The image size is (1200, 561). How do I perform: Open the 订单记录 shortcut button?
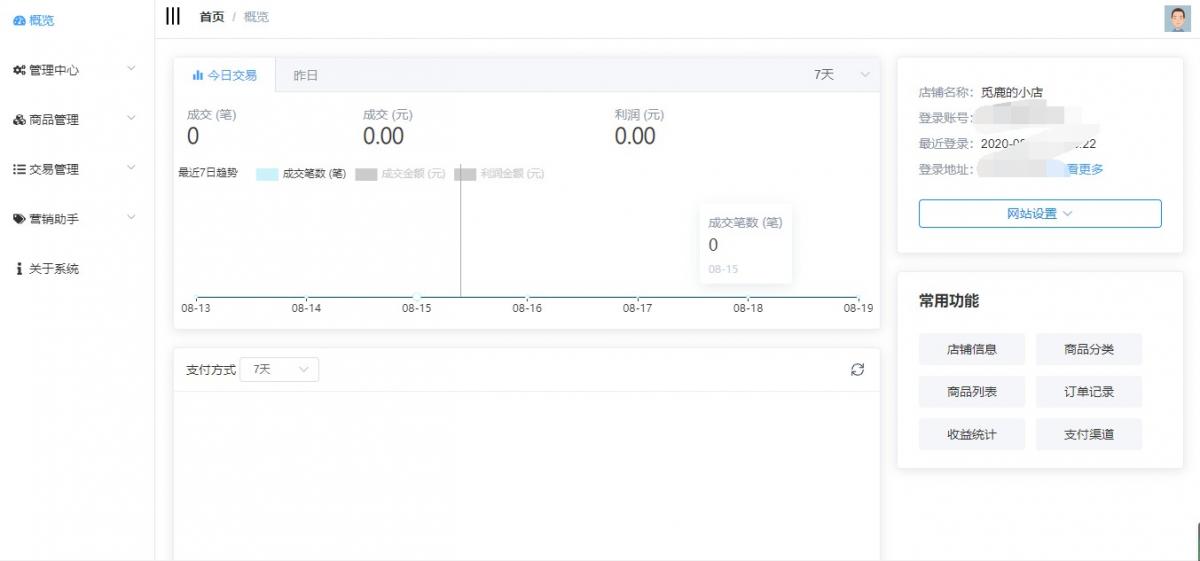coord(1088,392)
